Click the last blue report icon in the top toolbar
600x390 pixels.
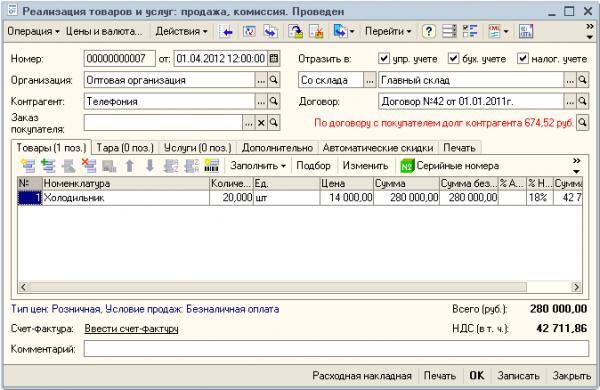(526, 31)
